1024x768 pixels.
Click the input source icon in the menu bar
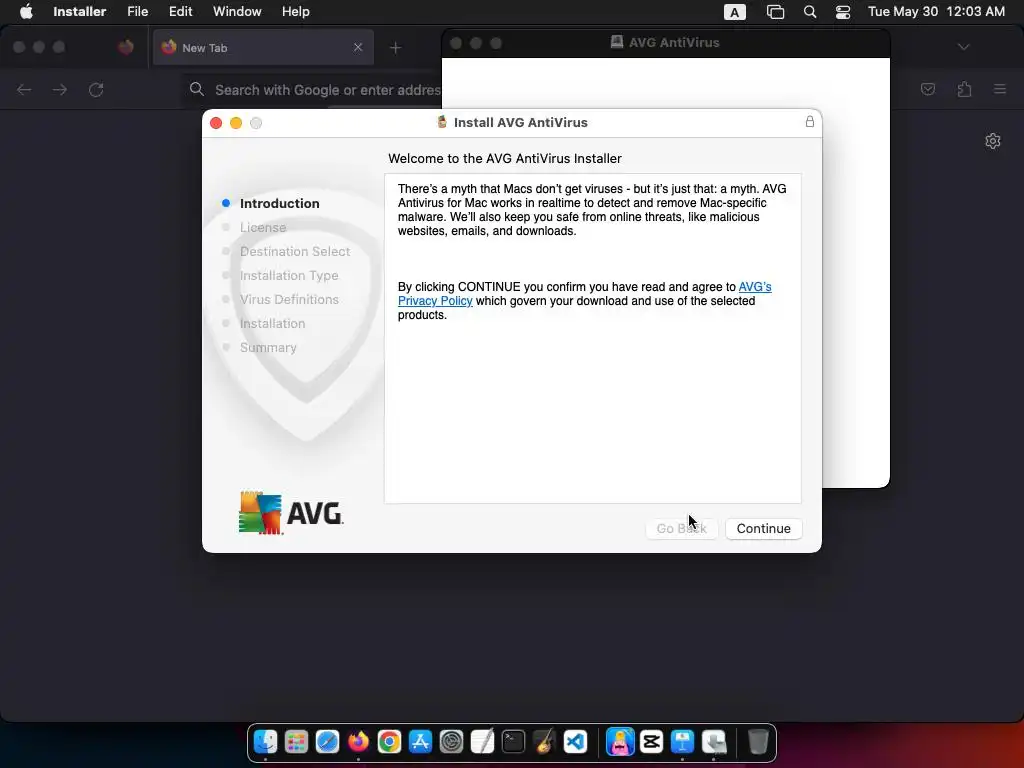click(735, 12)
